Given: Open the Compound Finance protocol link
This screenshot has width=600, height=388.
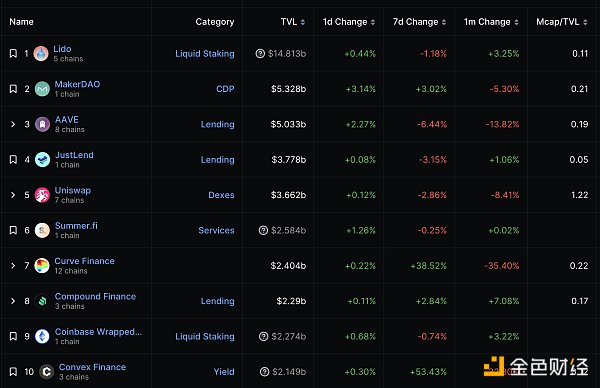Looking at the screenshot, I should pyautogui.click(x=95, y=296).
